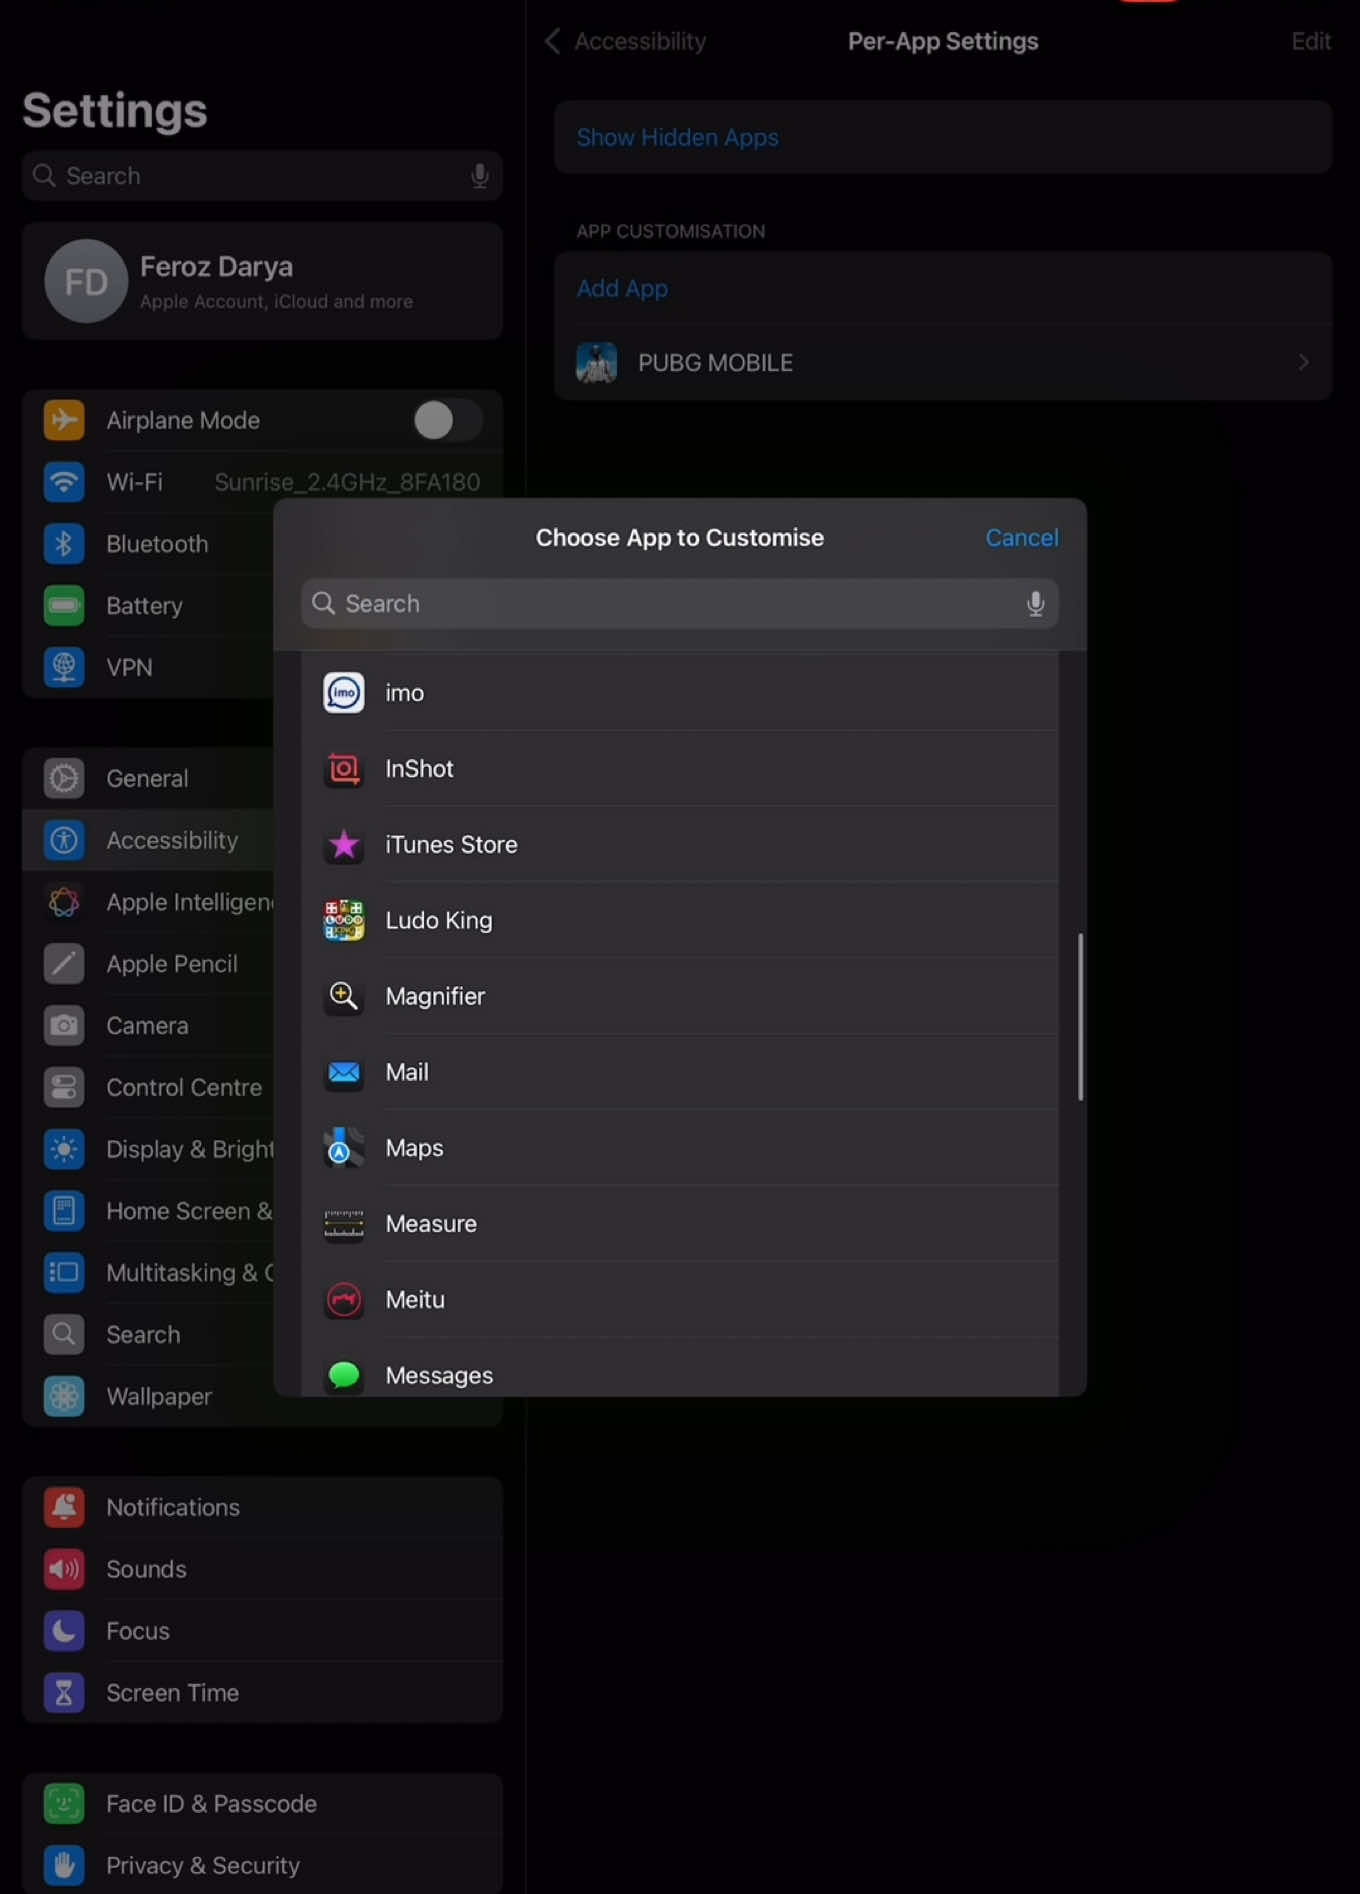Viewport: 1360px width, 1894px height.
Task: Tap Add App link
Action: [x=622, y=289]
